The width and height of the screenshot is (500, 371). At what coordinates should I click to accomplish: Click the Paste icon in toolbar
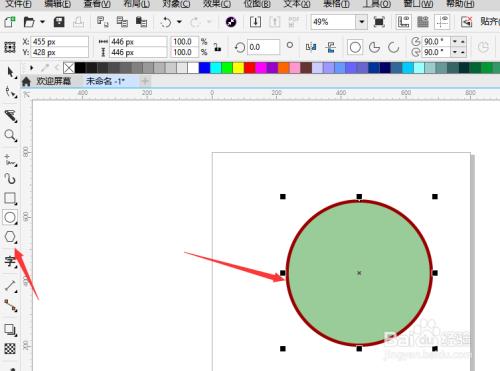pyautogui.click(x=141, y=22)
